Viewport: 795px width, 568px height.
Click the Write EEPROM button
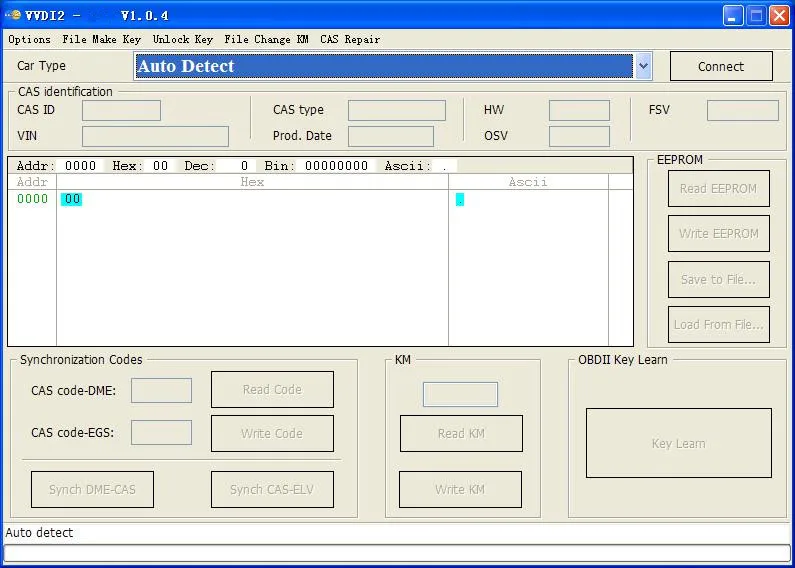pyautogui.click(x=718, y=233)
